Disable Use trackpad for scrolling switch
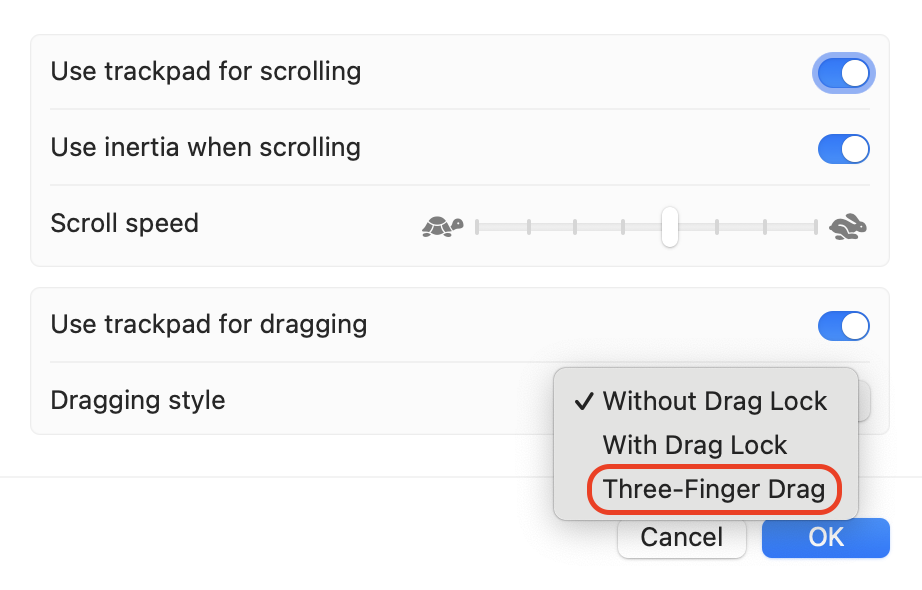Image resolution: width=922 pixels, height=590 pixels. (x=844, y=73)
